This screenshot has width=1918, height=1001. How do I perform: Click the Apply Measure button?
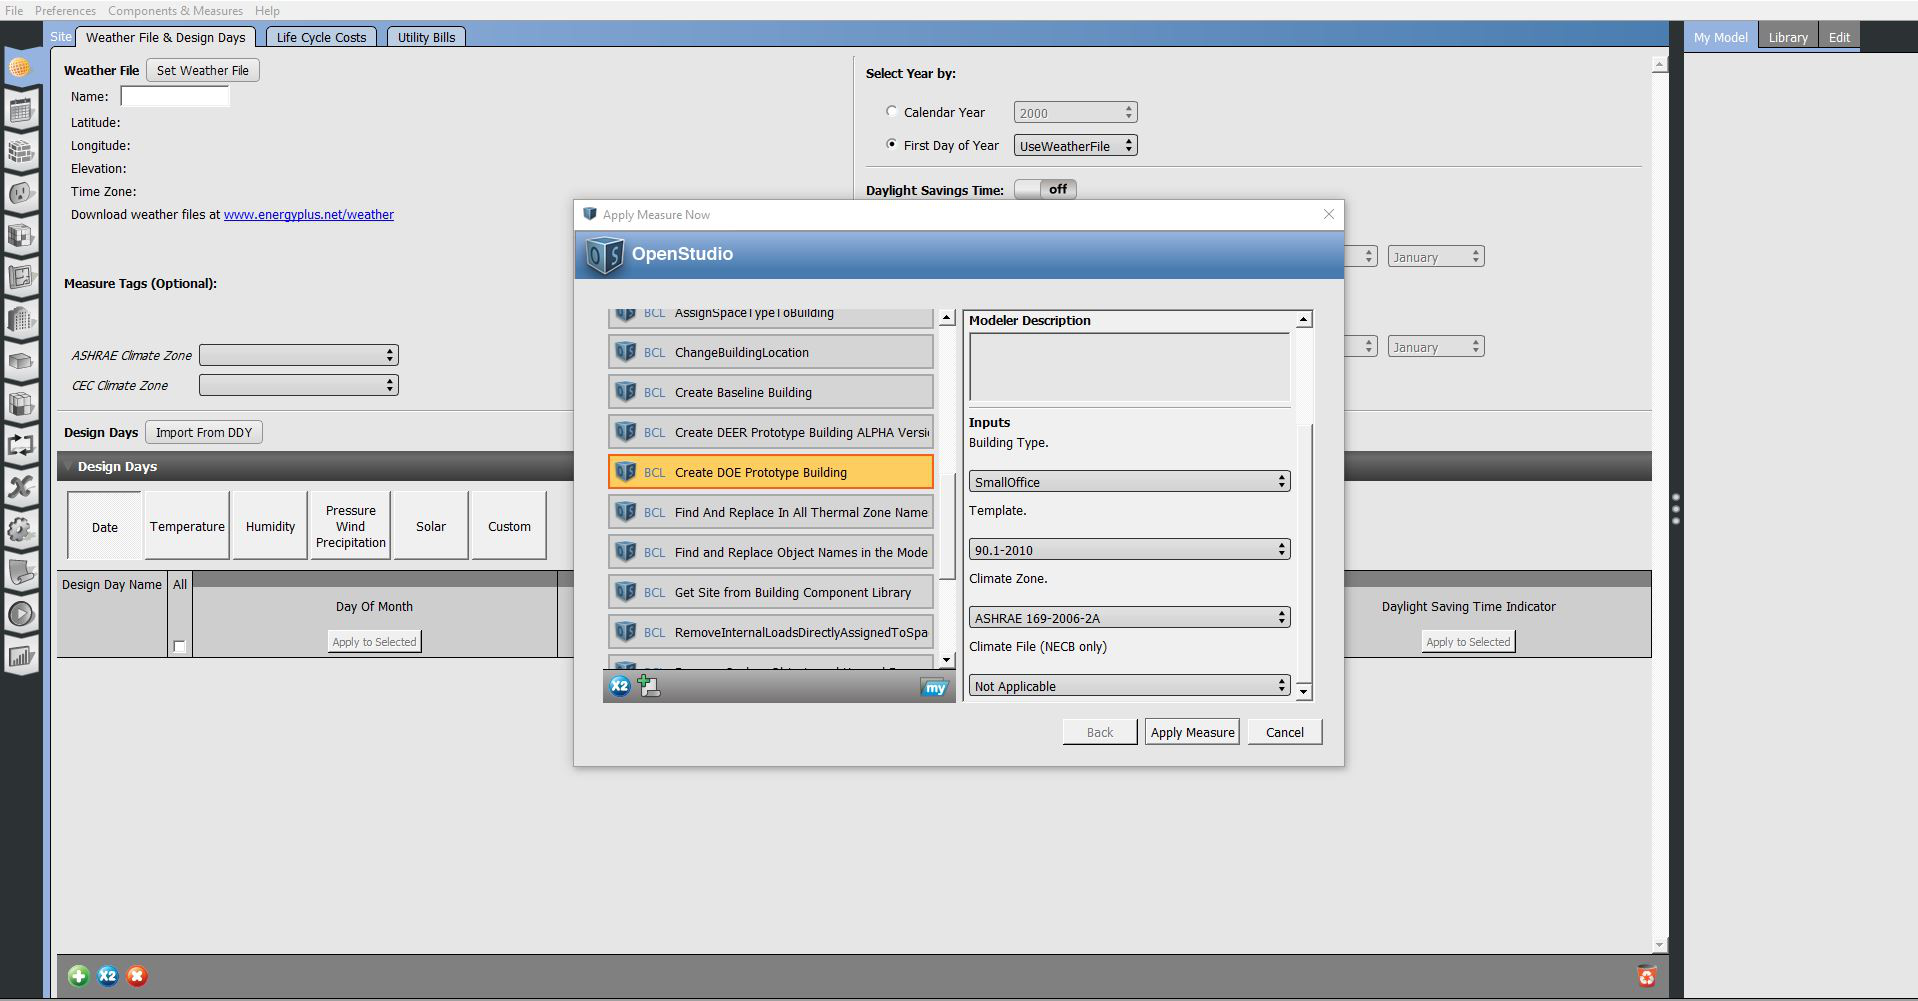[1192, 732]
